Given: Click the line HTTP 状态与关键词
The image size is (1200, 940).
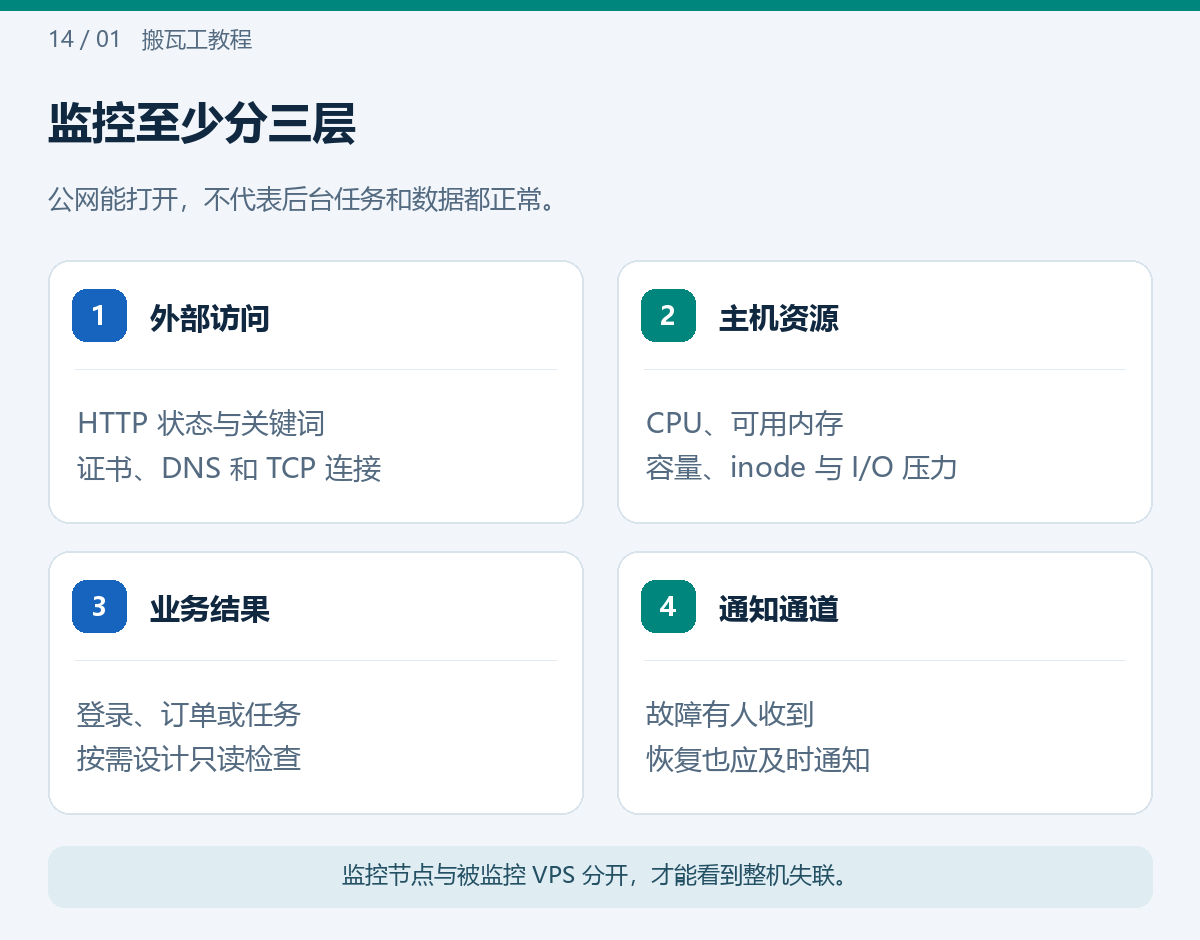Looking at the screenshot, I should point(201,423).
